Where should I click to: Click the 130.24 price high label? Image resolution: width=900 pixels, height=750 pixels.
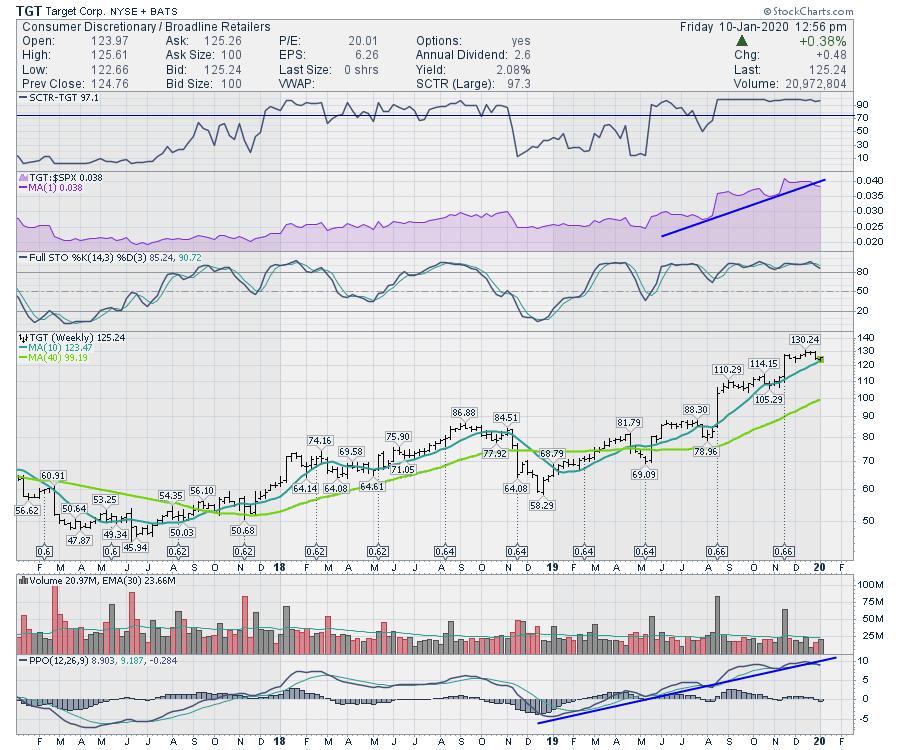805,340
